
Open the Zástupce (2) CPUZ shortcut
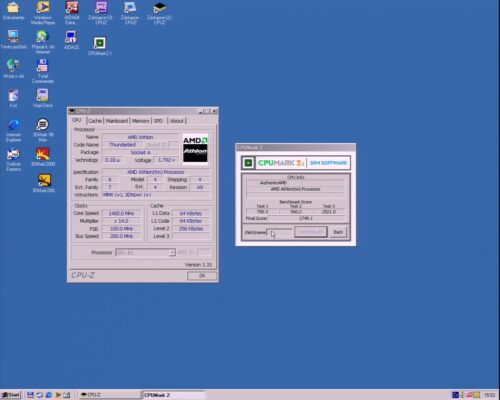click(159, 13)
